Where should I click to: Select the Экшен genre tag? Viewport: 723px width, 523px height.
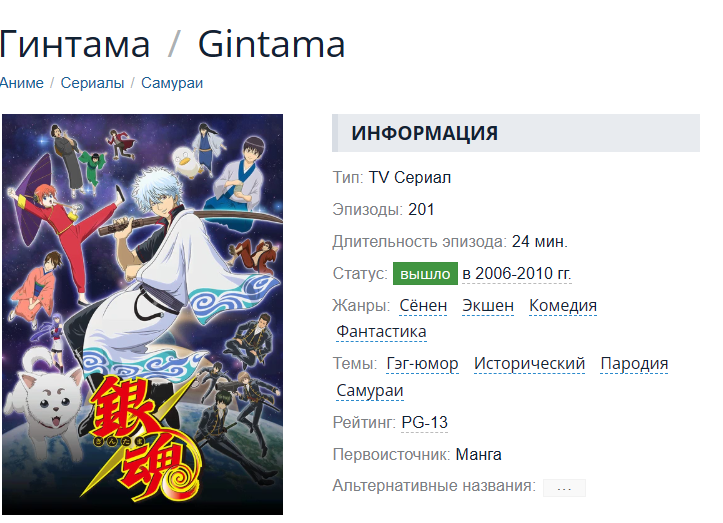(x=488, y=306)
